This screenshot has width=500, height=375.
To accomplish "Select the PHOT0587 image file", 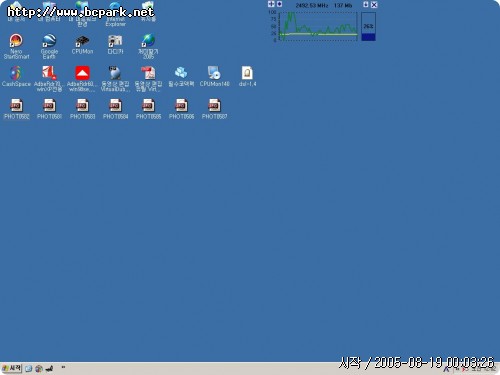I will [214, 109].
